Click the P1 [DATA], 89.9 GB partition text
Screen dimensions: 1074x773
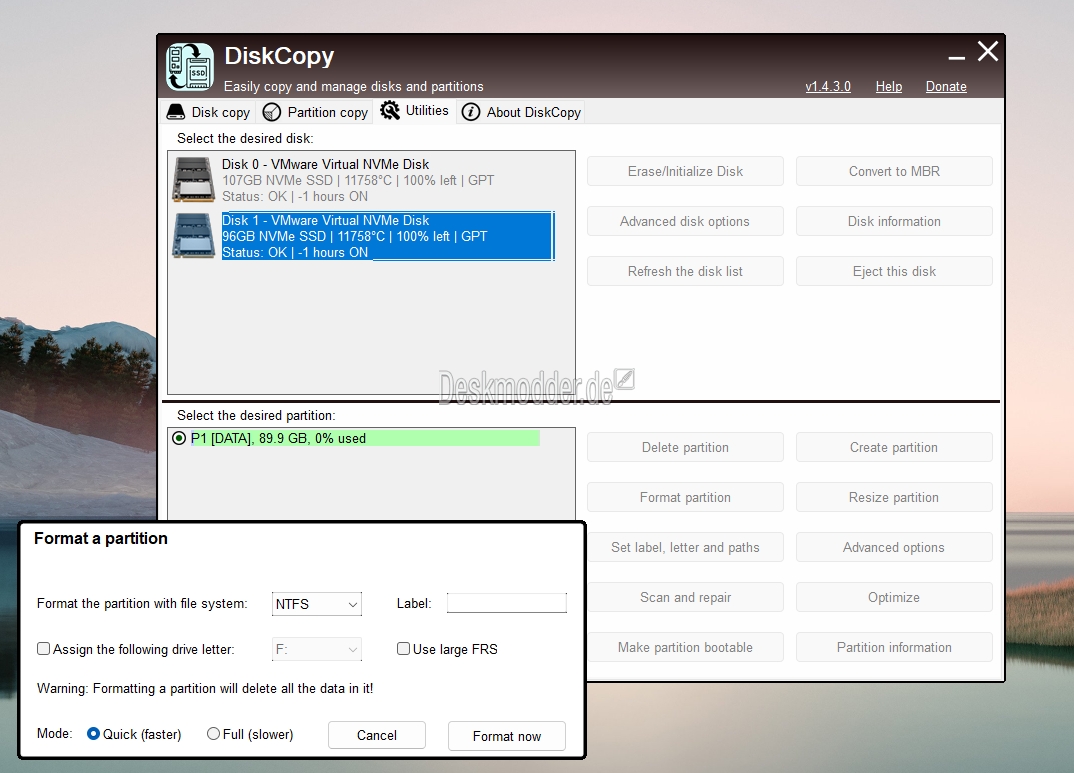click(x=278, y=438)
